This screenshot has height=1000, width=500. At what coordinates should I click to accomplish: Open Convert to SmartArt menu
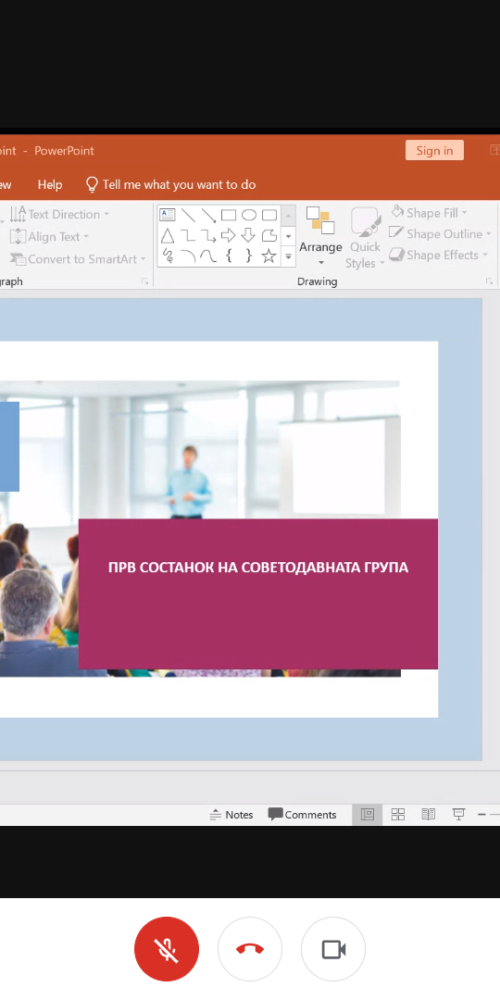[x=78, y=259]
